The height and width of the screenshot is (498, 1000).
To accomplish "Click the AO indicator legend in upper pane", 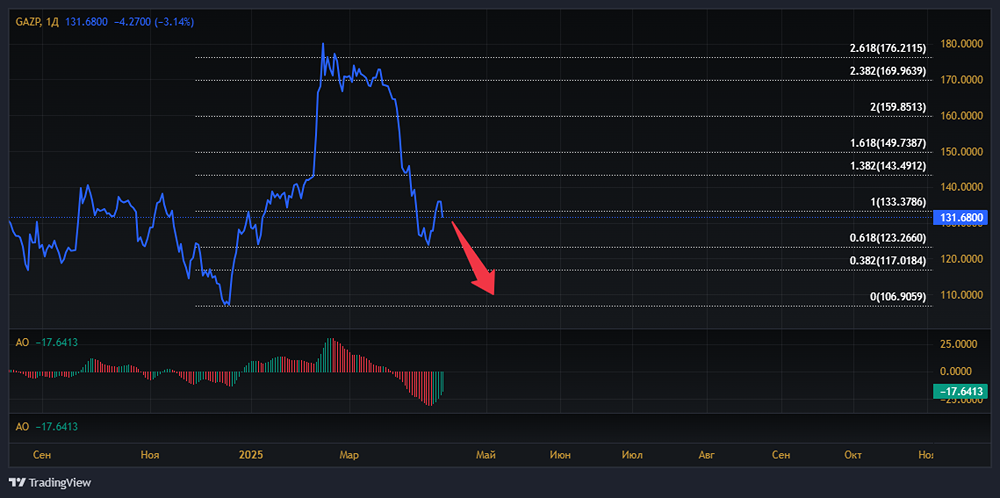I will tap(47, 342).
